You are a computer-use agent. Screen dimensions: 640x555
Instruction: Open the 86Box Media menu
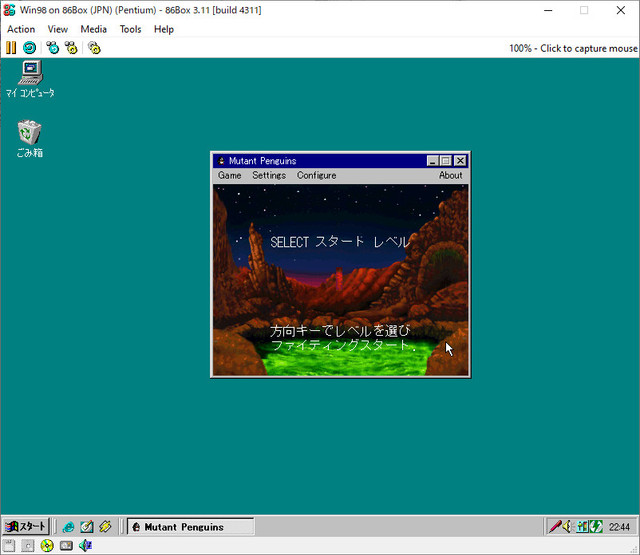pyautogui.click(x=93, y=29)
